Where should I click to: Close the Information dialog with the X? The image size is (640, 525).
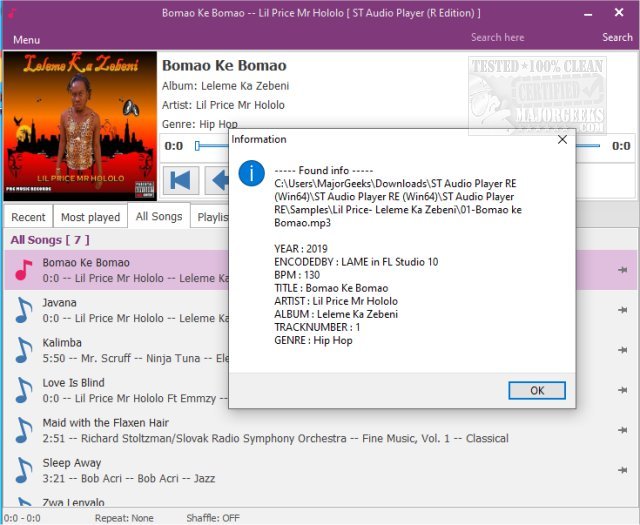pyautogui.click(x=562, y=140)
